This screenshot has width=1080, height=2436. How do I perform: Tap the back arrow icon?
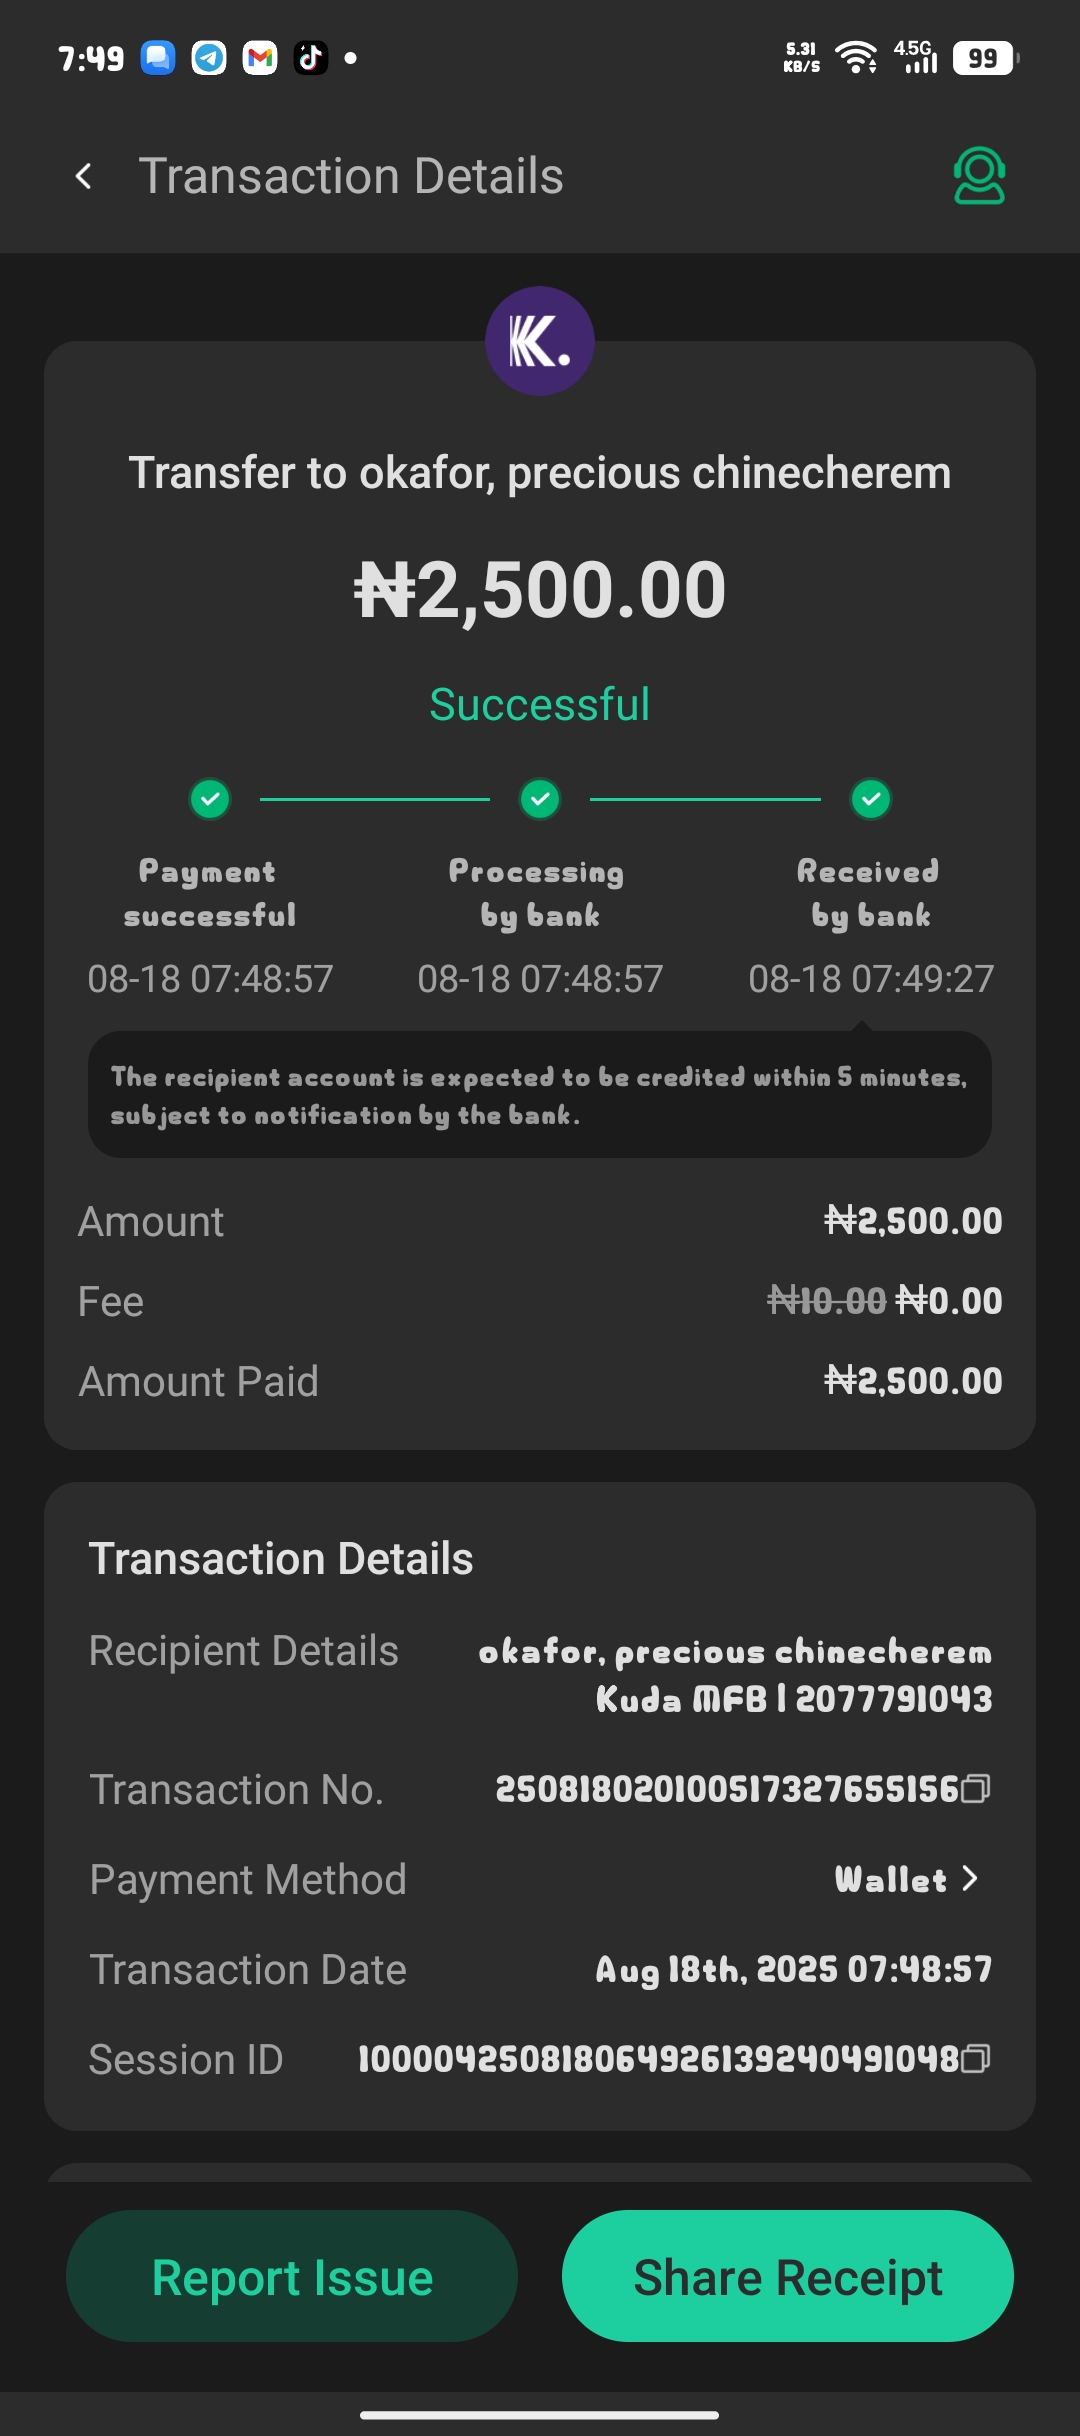coord(84,177)
